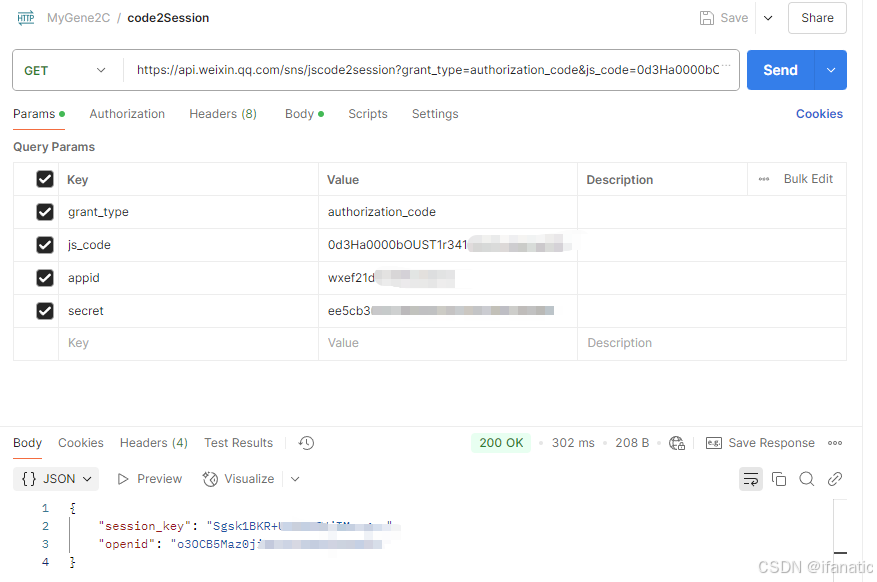The height and width of the screenshot is (582, 877).
Task: Uncheck the grant_type parameter checkbox
Action: click(x=45, y=212)
